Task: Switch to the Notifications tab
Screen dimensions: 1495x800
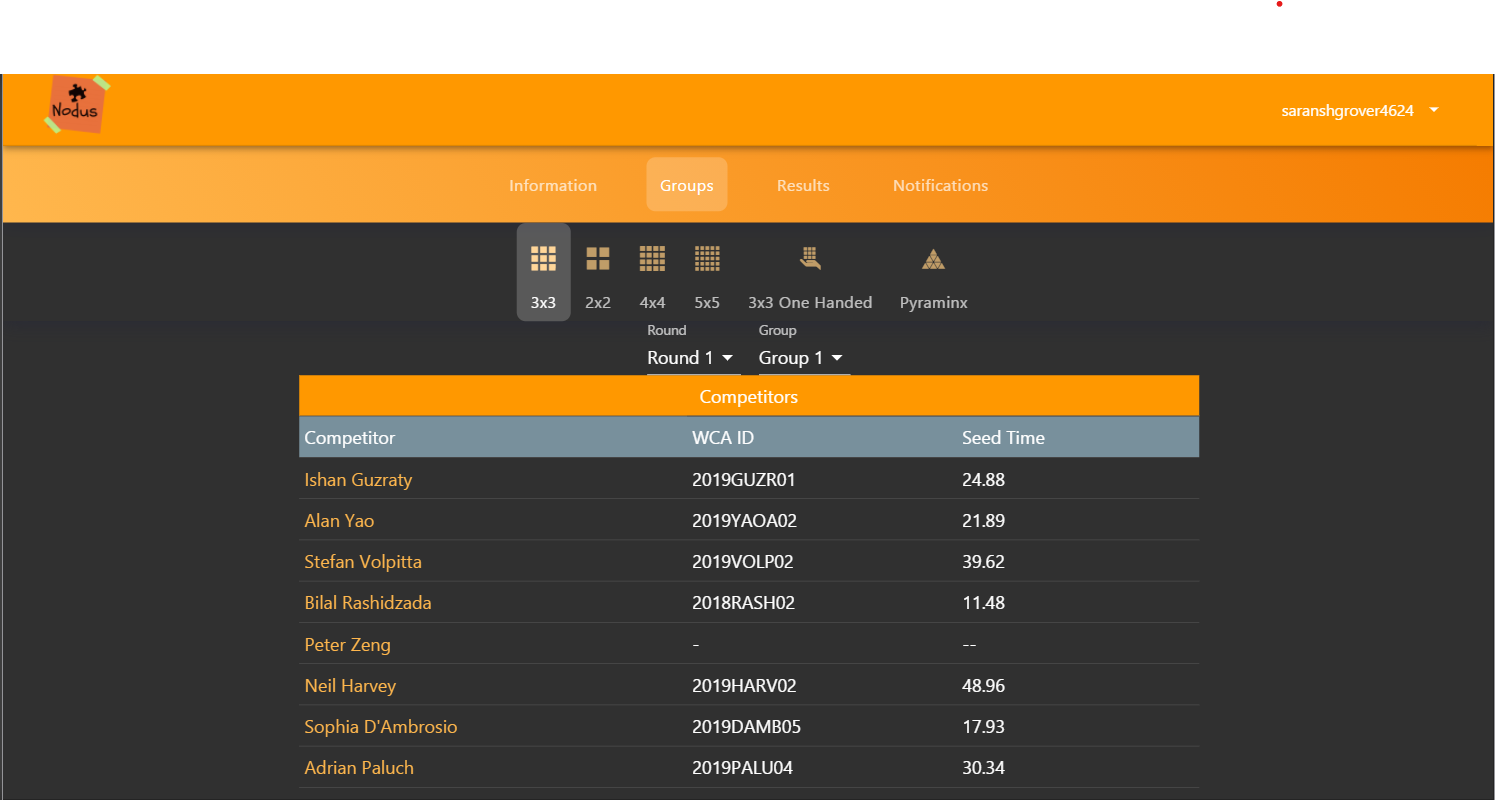Action: tap(940, 185)
